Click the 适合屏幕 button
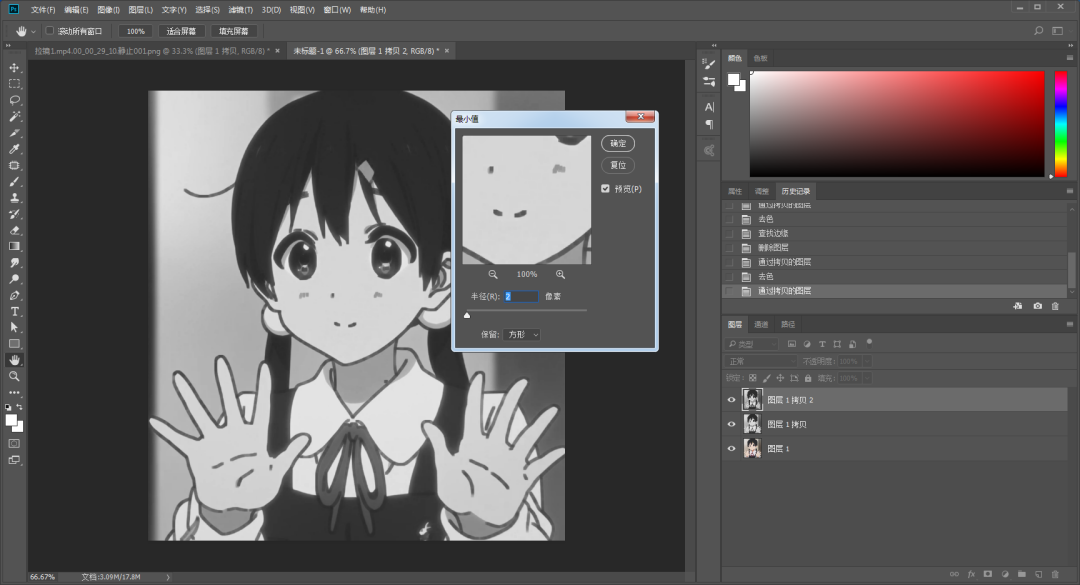 point(181,31)
